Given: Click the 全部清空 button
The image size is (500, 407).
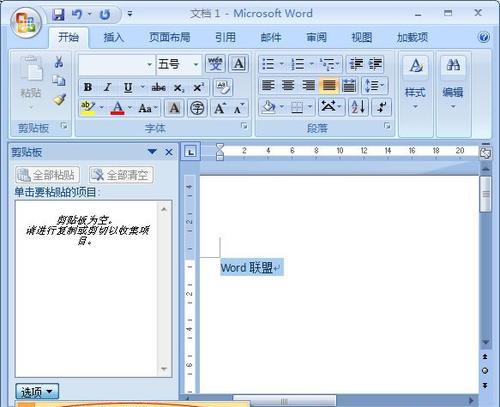Looking at the screenshot, I should click(121, 175).
